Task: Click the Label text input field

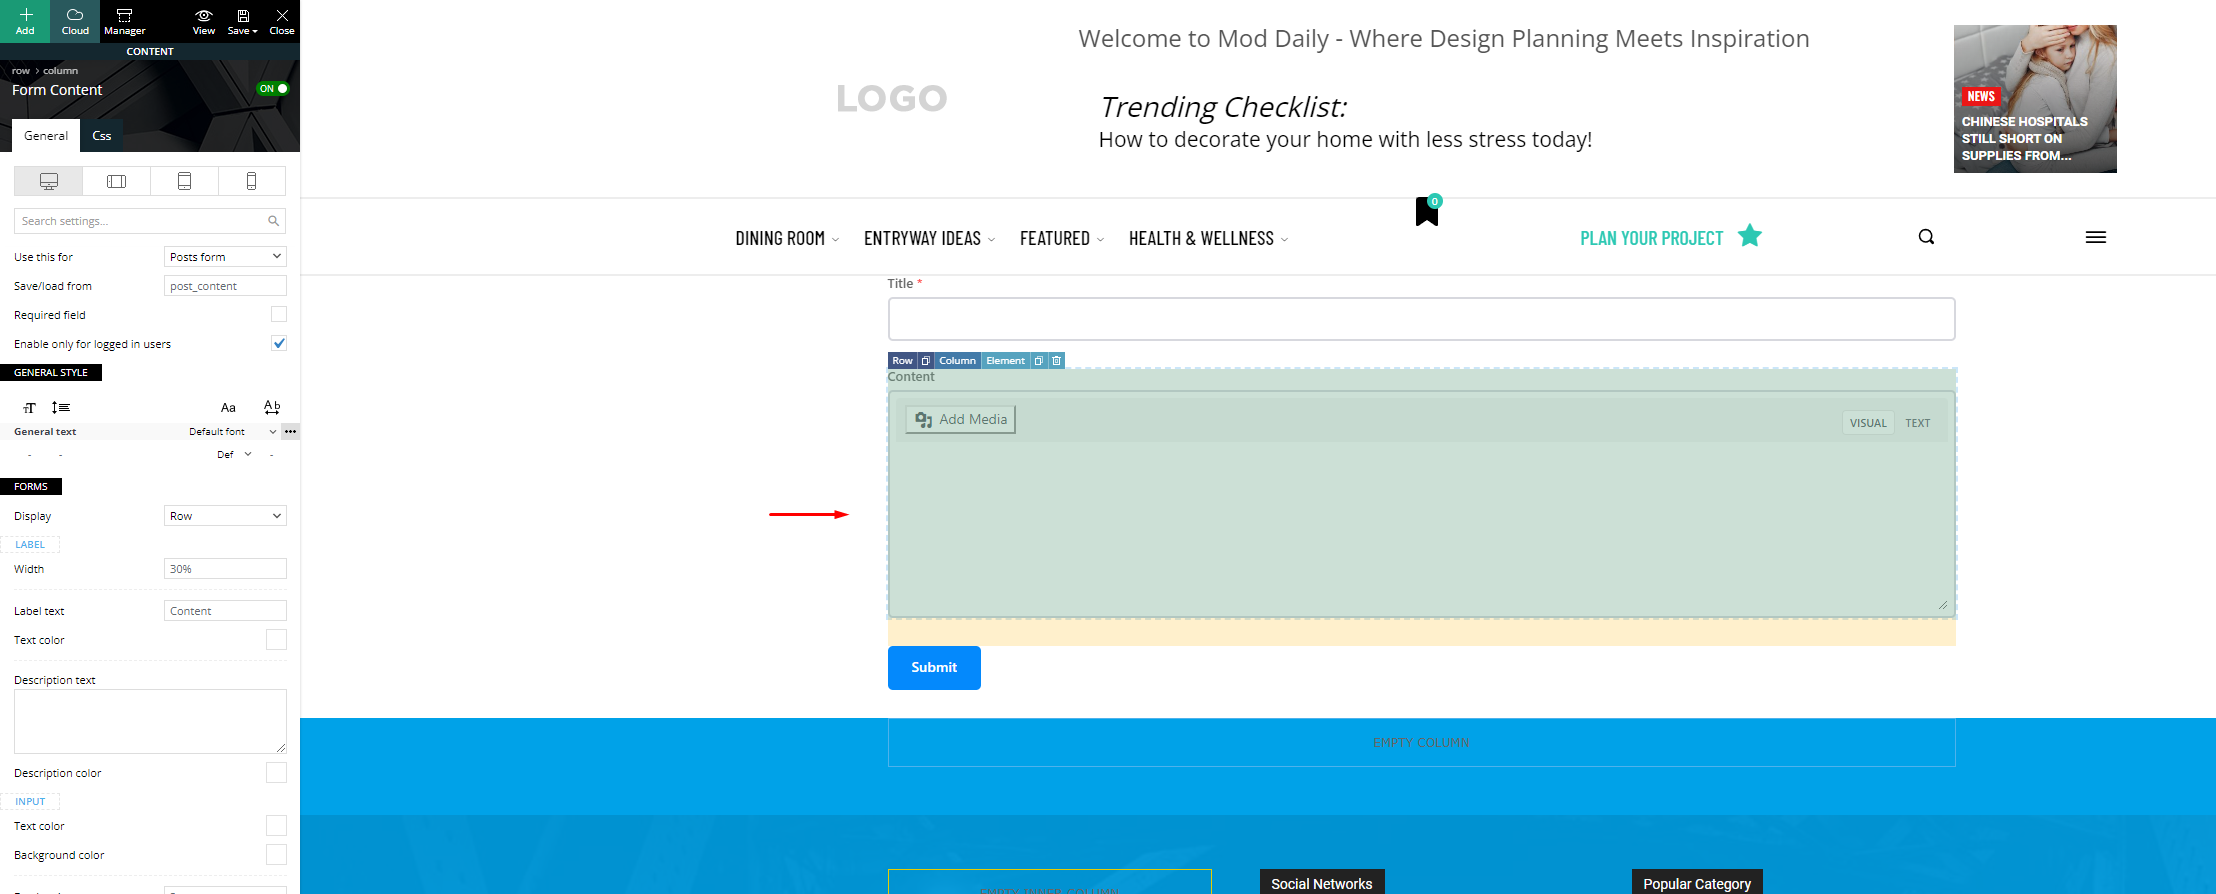Action: [x=225, y=611]
